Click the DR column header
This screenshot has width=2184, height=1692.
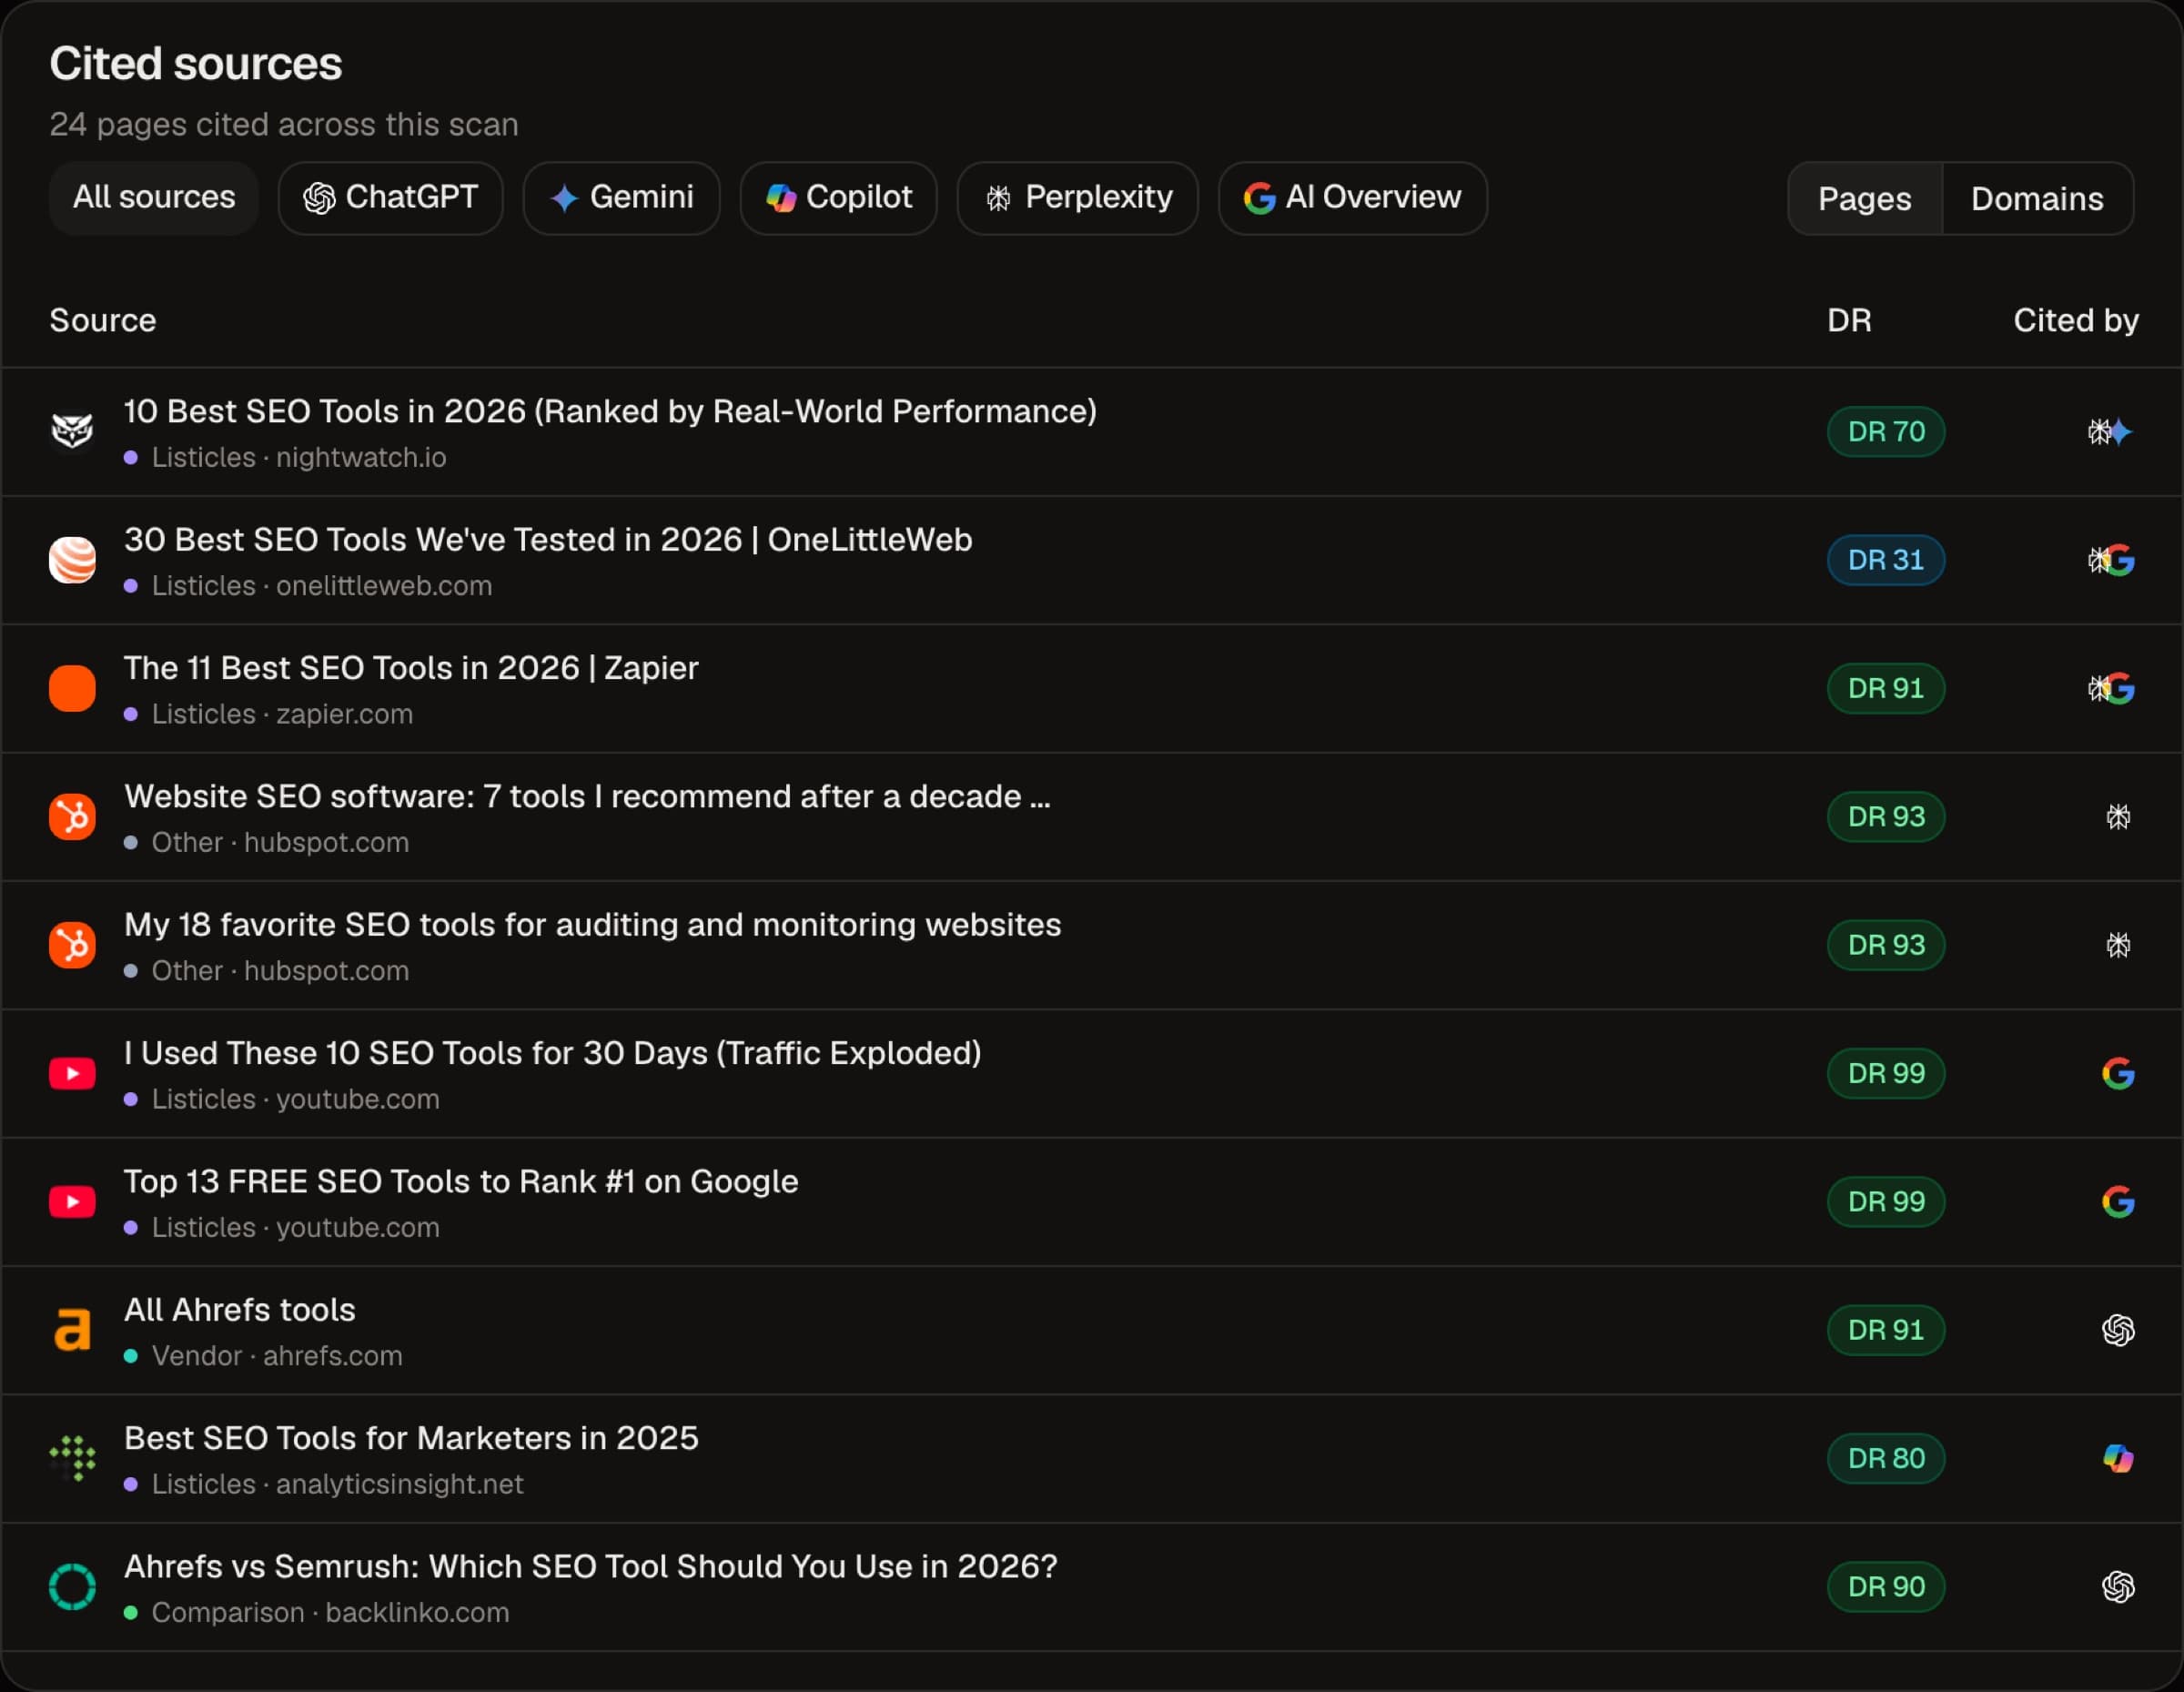[1849, 320]
